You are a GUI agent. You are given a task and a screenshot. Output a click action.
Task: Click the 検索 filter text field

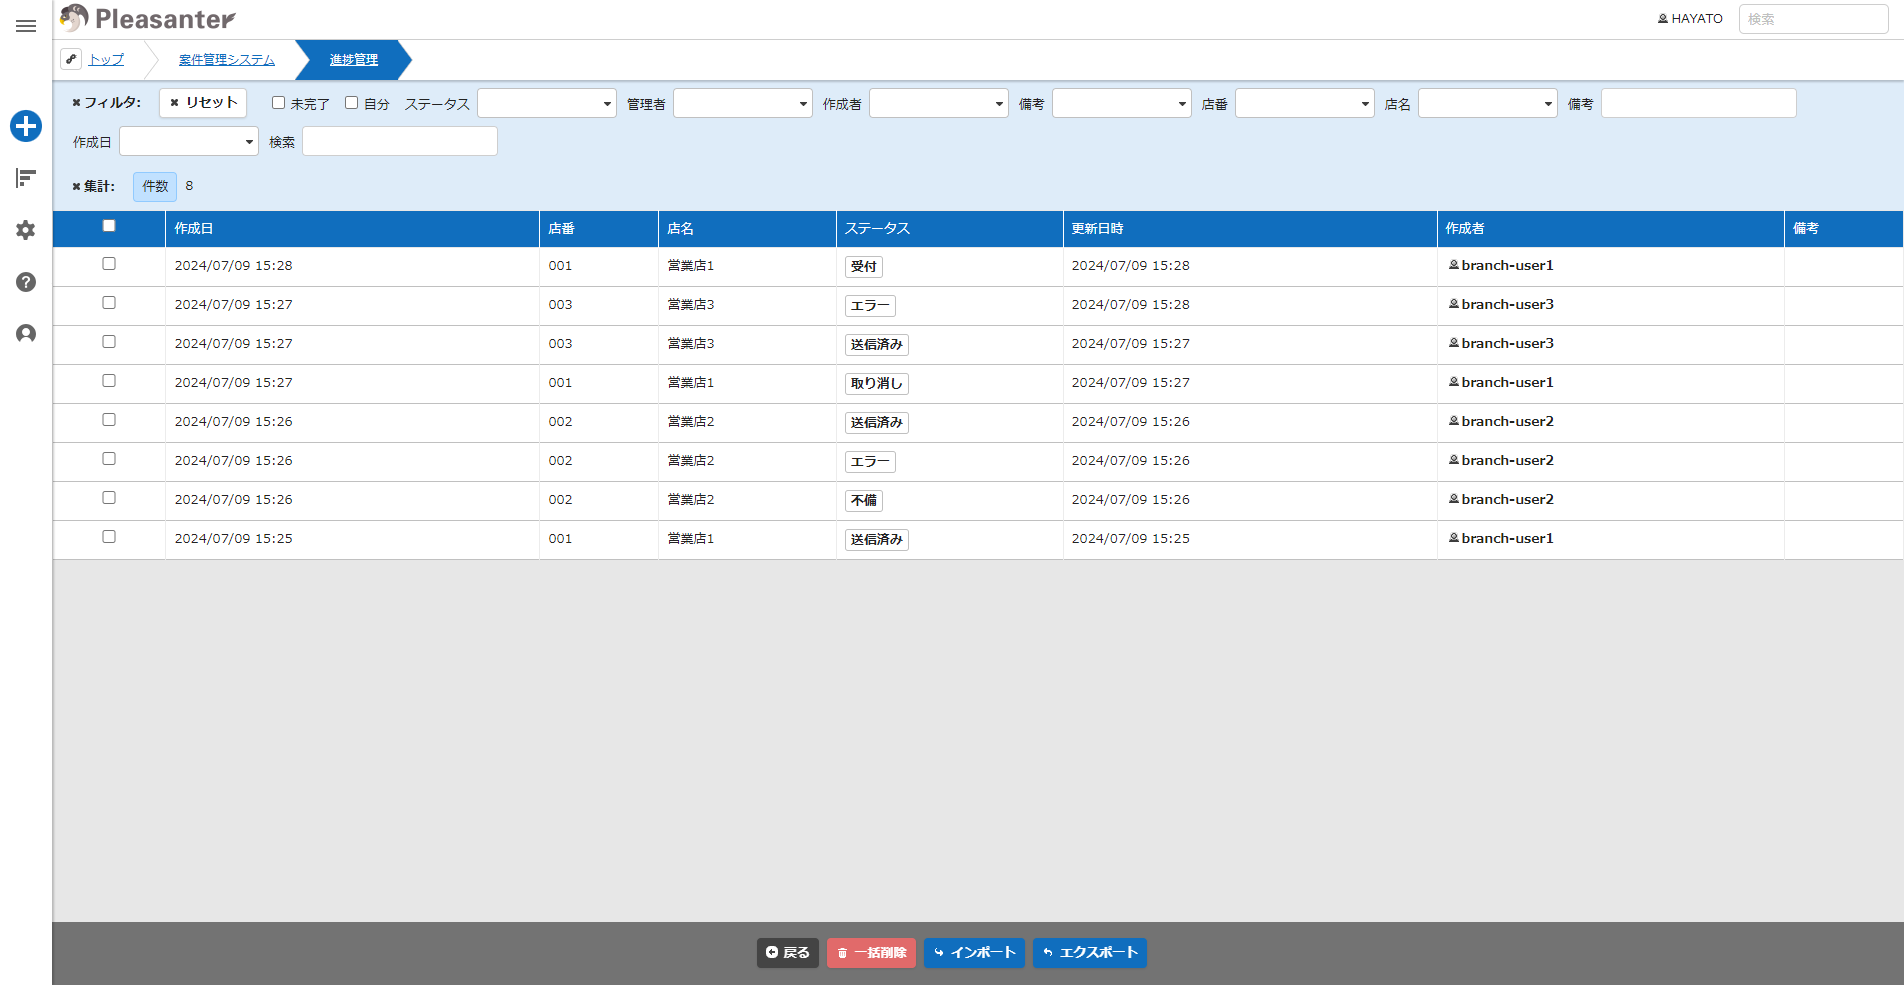coord(400,141)
